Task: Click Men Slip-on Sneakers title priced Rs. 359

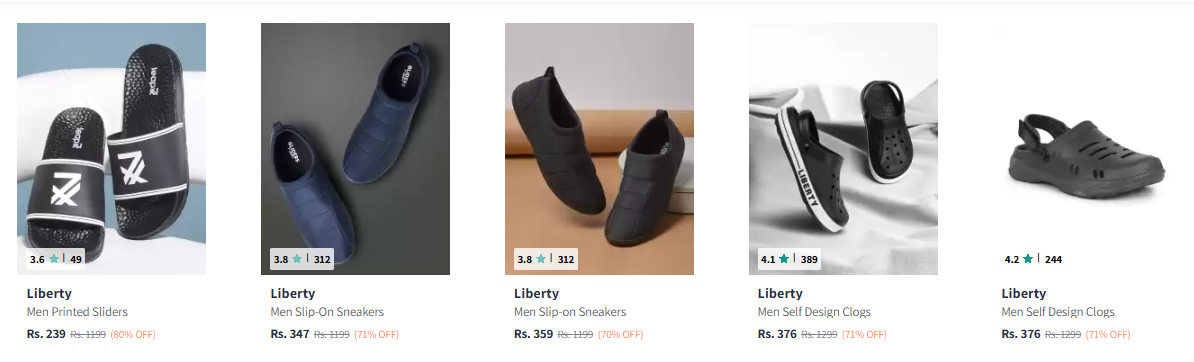Action: coord(570,312)
